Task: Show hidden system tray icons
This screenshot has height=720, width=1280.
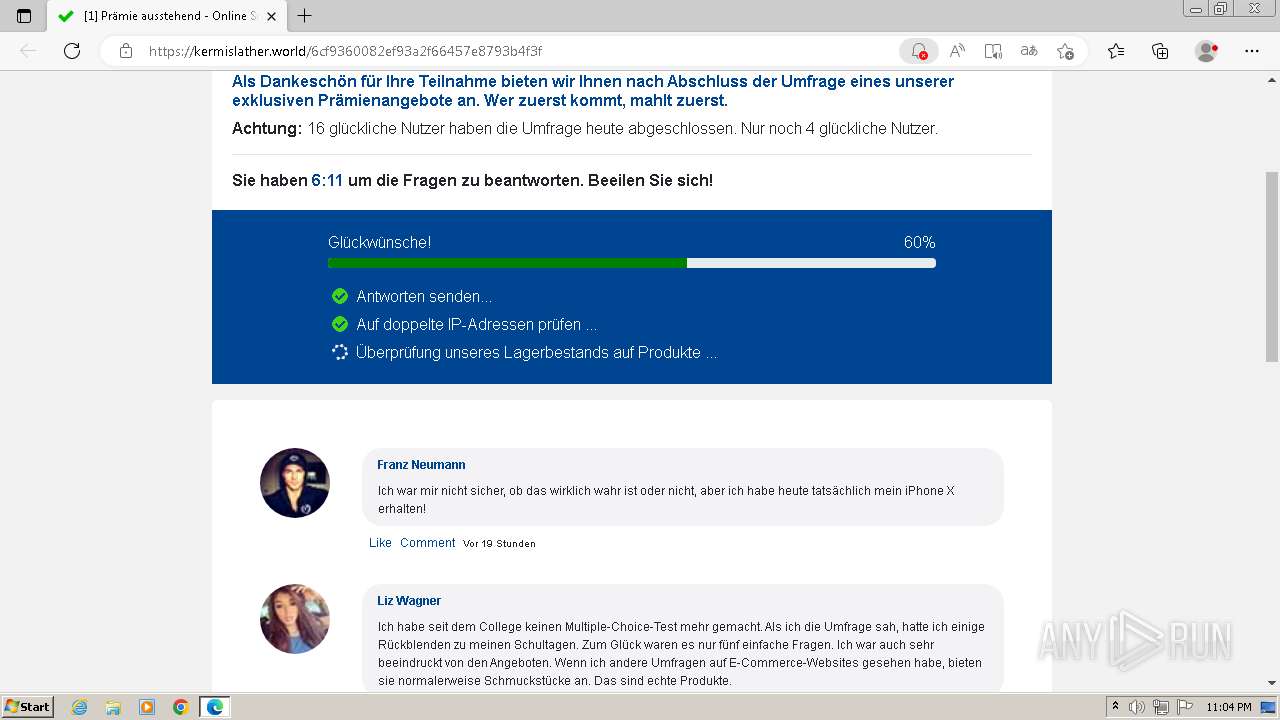Action: pos(1115,707)
